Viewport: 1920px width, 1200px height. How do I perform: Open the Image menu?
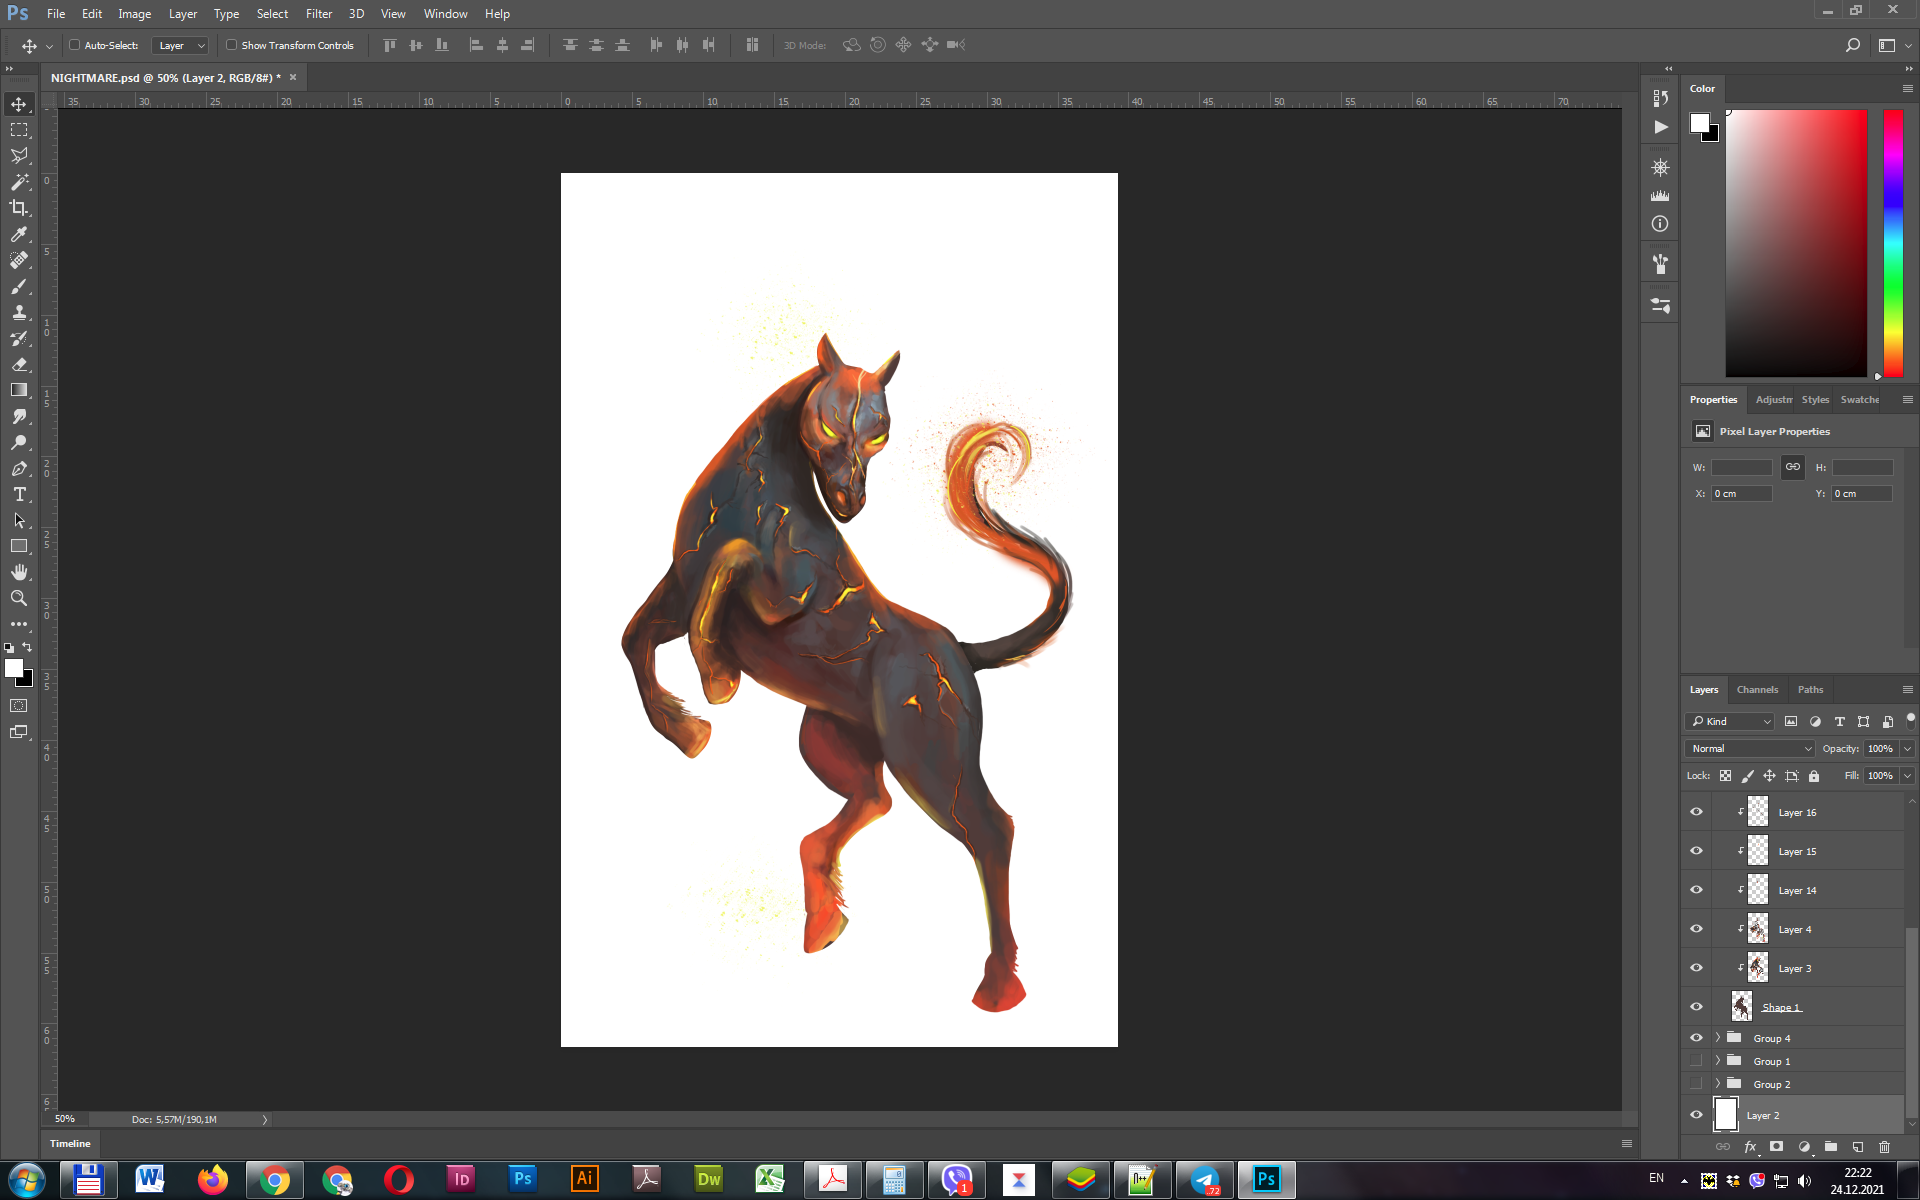click(x=134, y=14)
